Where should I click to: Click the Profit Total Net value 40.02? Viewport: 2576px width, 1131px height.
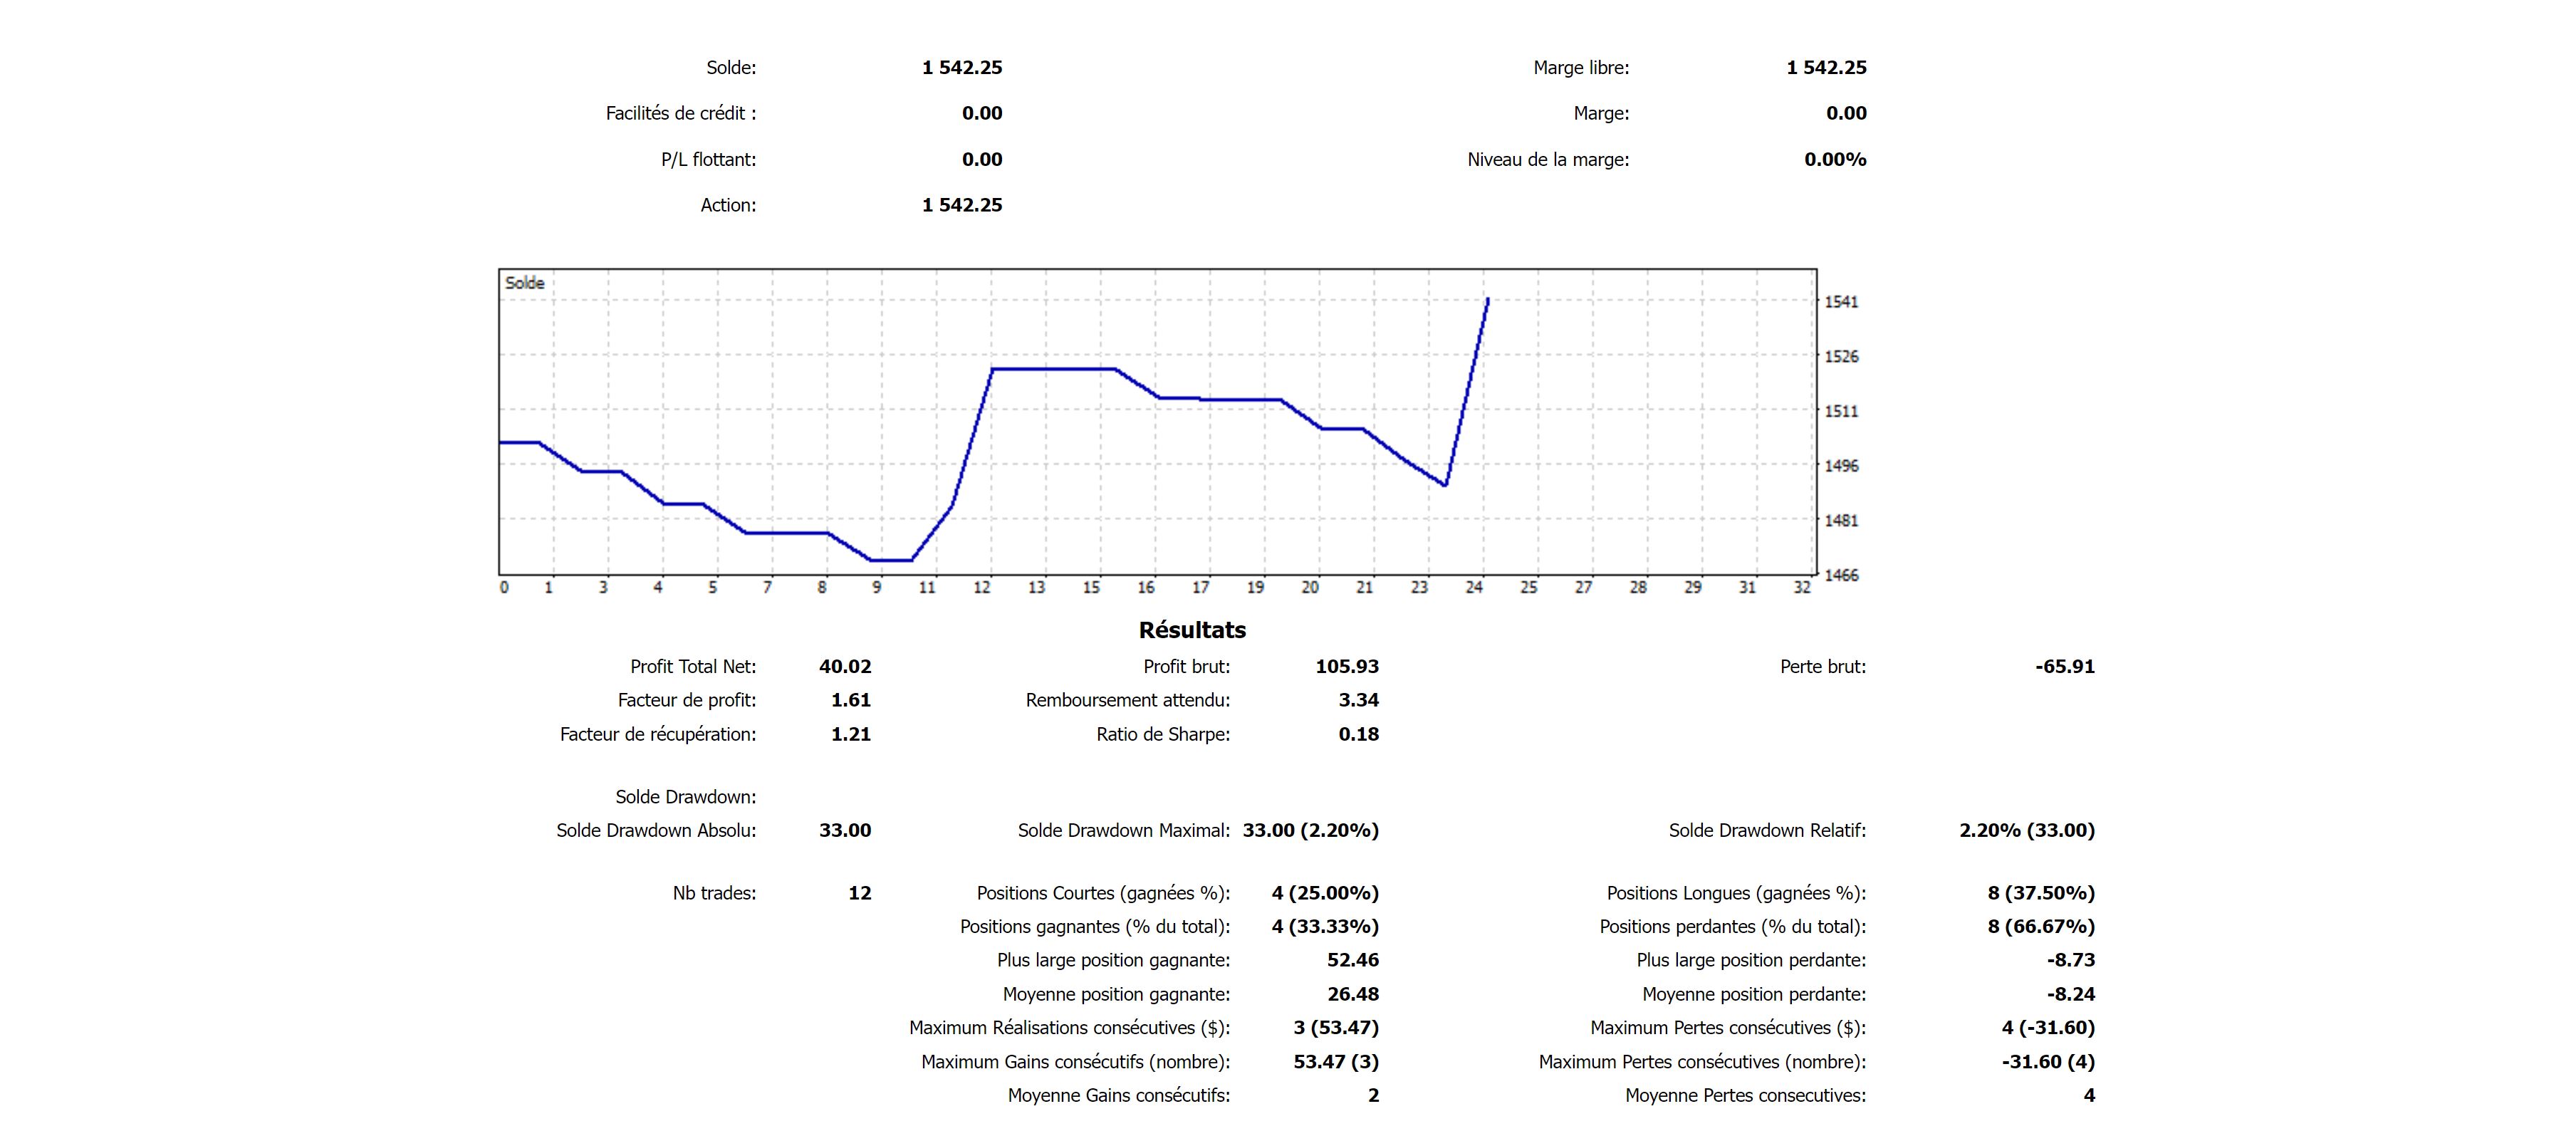coord(845,666)
